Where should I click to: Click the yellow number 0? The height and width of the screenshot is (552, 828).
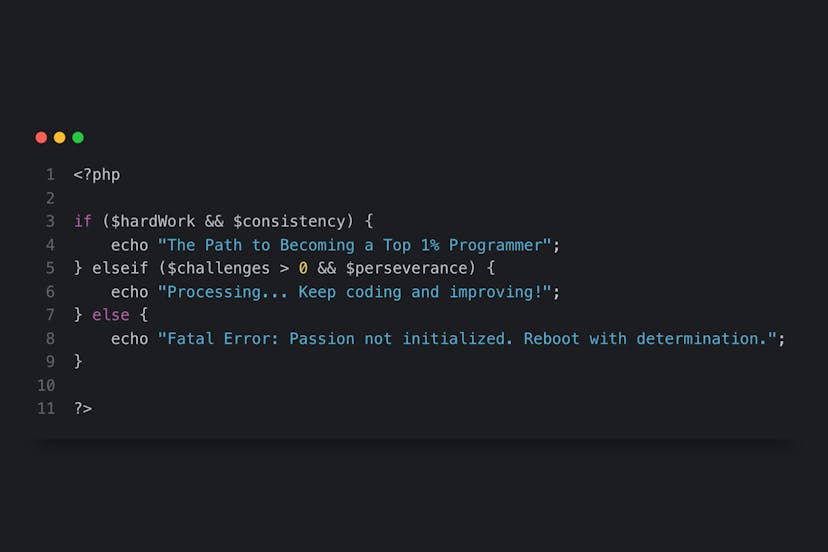tap(303, 268)
